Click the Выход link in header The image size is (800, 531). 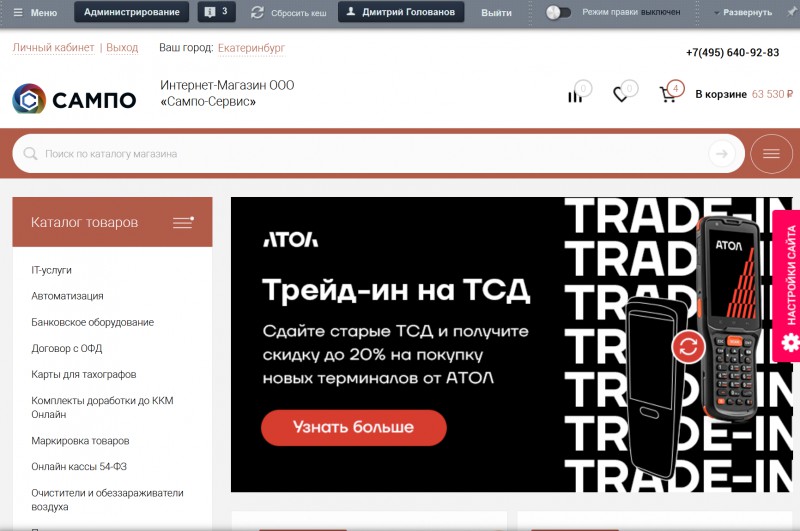pyautogui.click(x=122, y=47)
